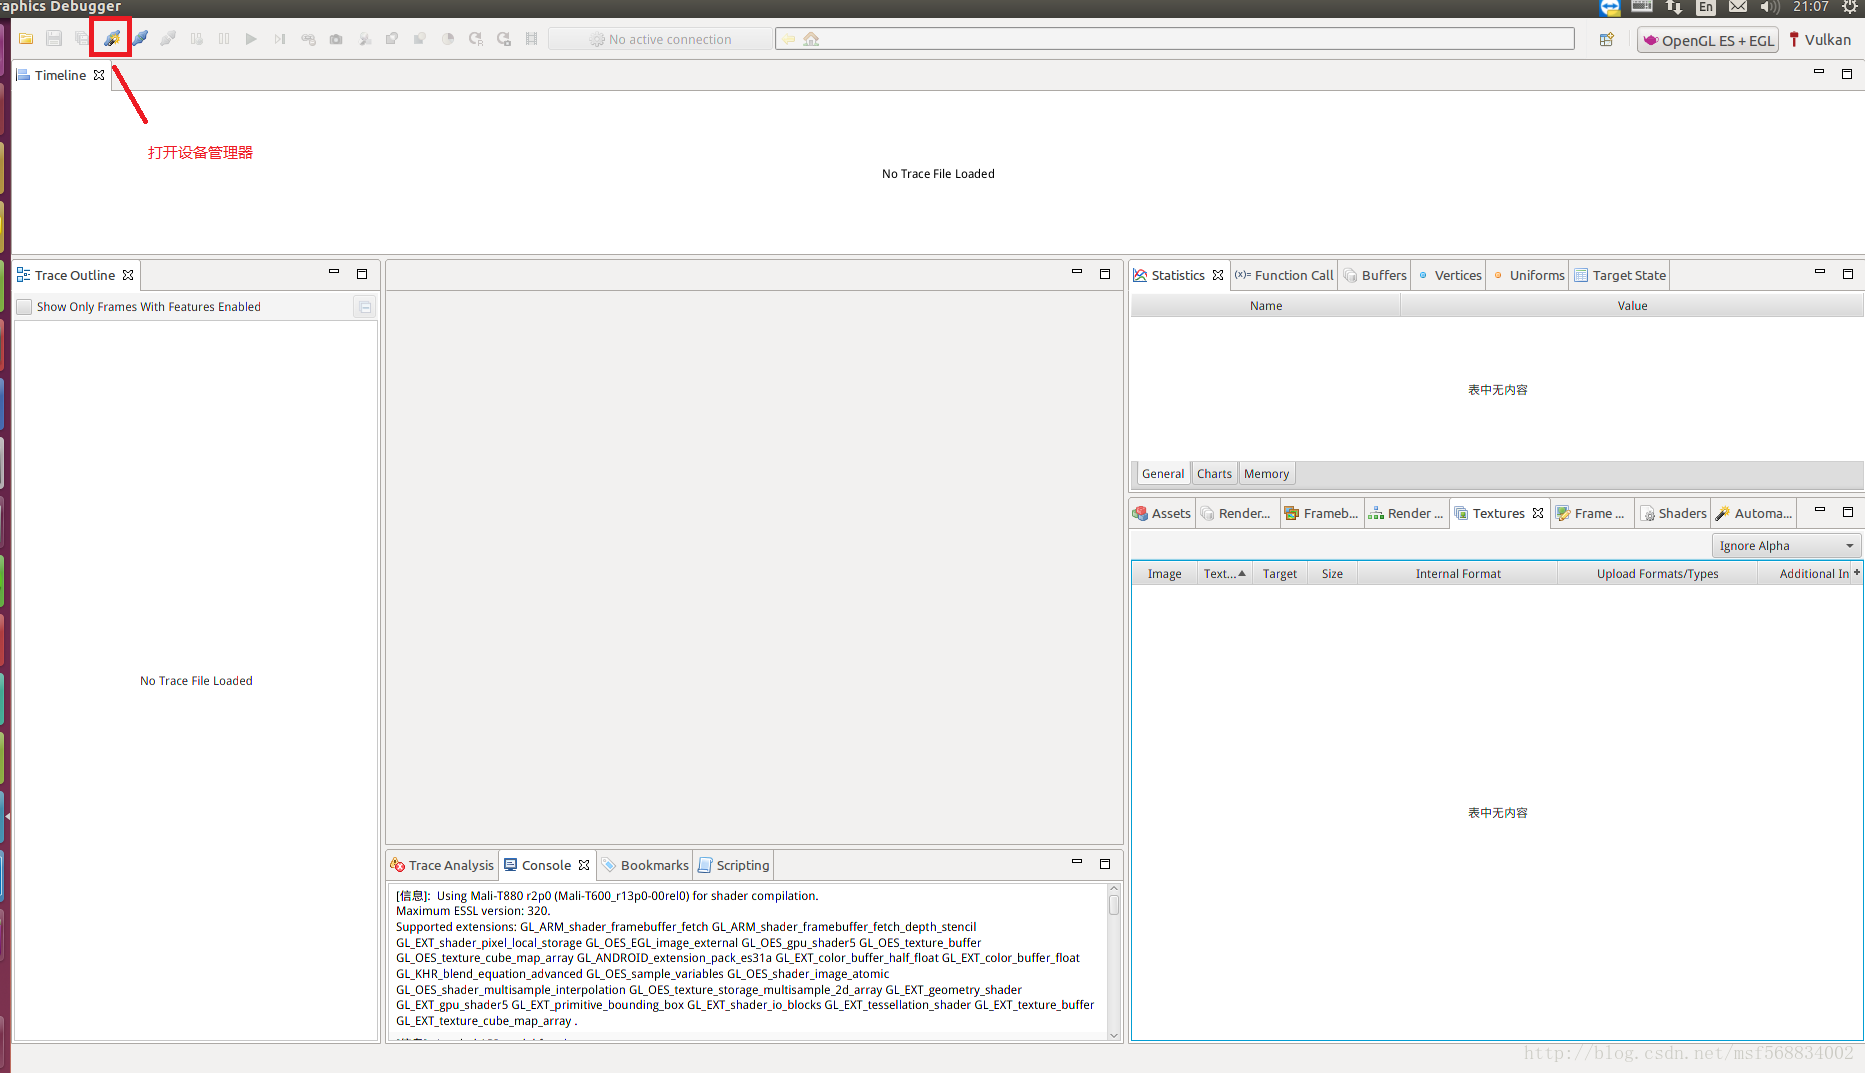Click the Name column header in Statistics
The width and height of the screenshot is (1865, 1073).
click(1265, 306)
